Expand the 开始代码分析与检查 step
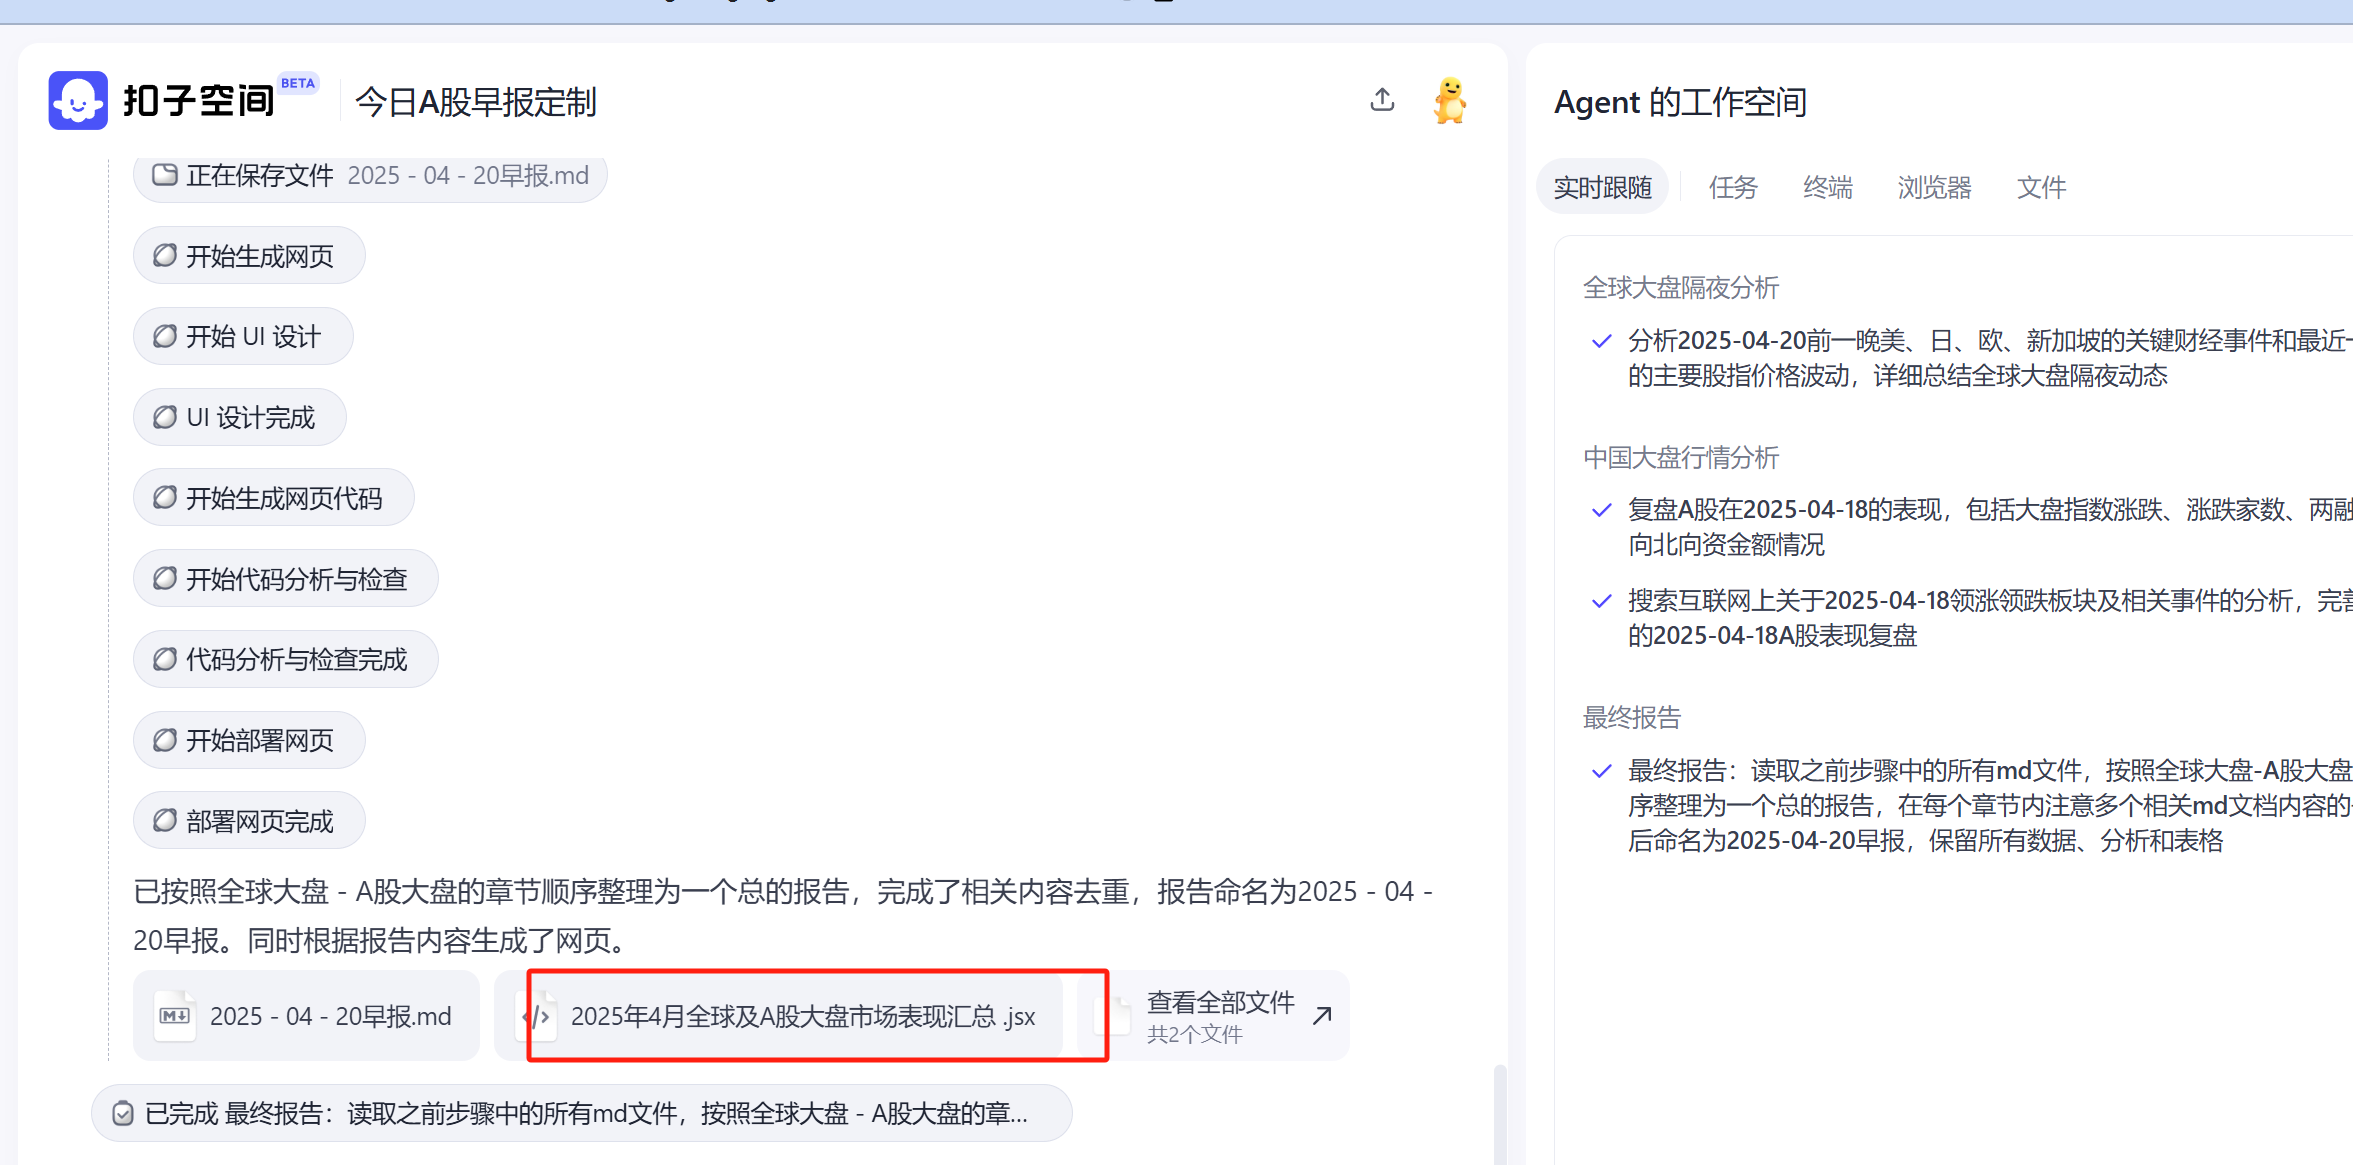Viewport: 2353px width, 1165px height. 285,579
